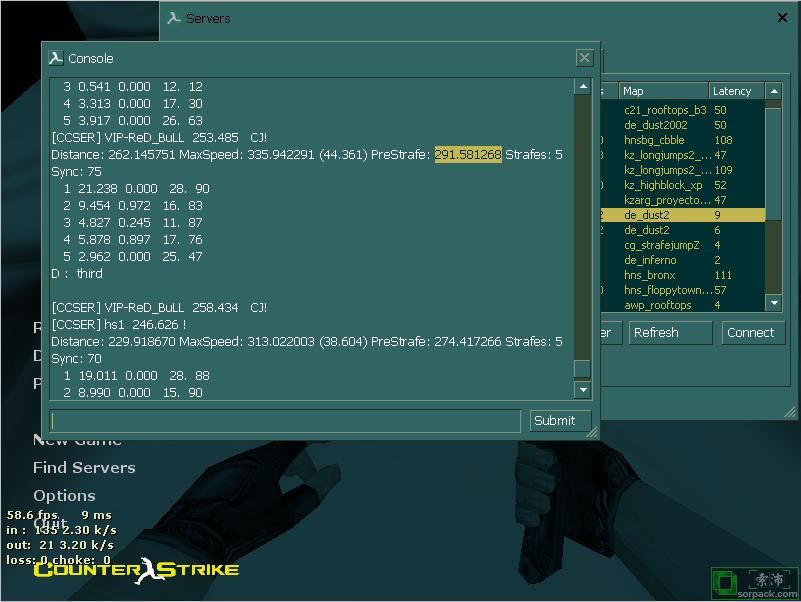The width and height of the screenshot is (801, 602).
Task: Focus the console command input field
Action: [285, 421]
